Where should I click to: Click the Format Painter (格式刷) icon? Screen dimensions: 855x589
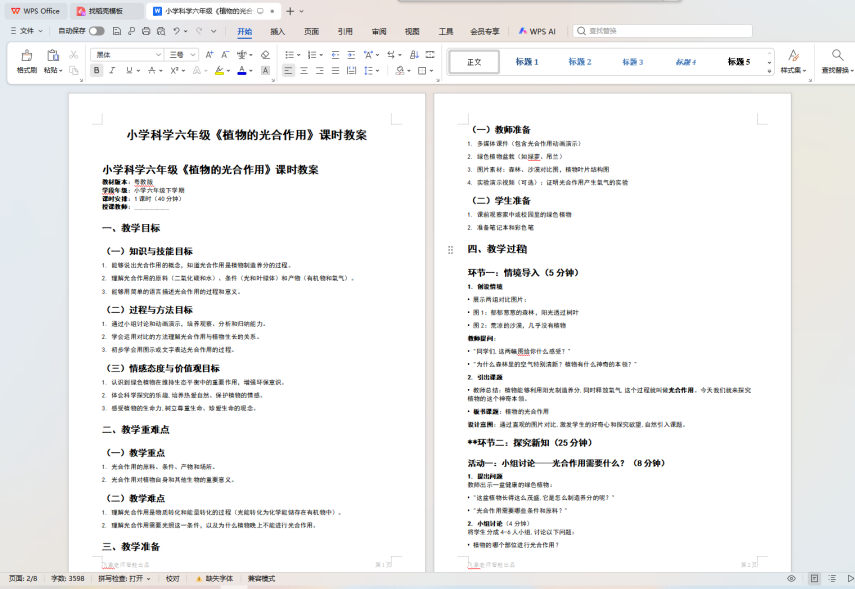(26, 56)
